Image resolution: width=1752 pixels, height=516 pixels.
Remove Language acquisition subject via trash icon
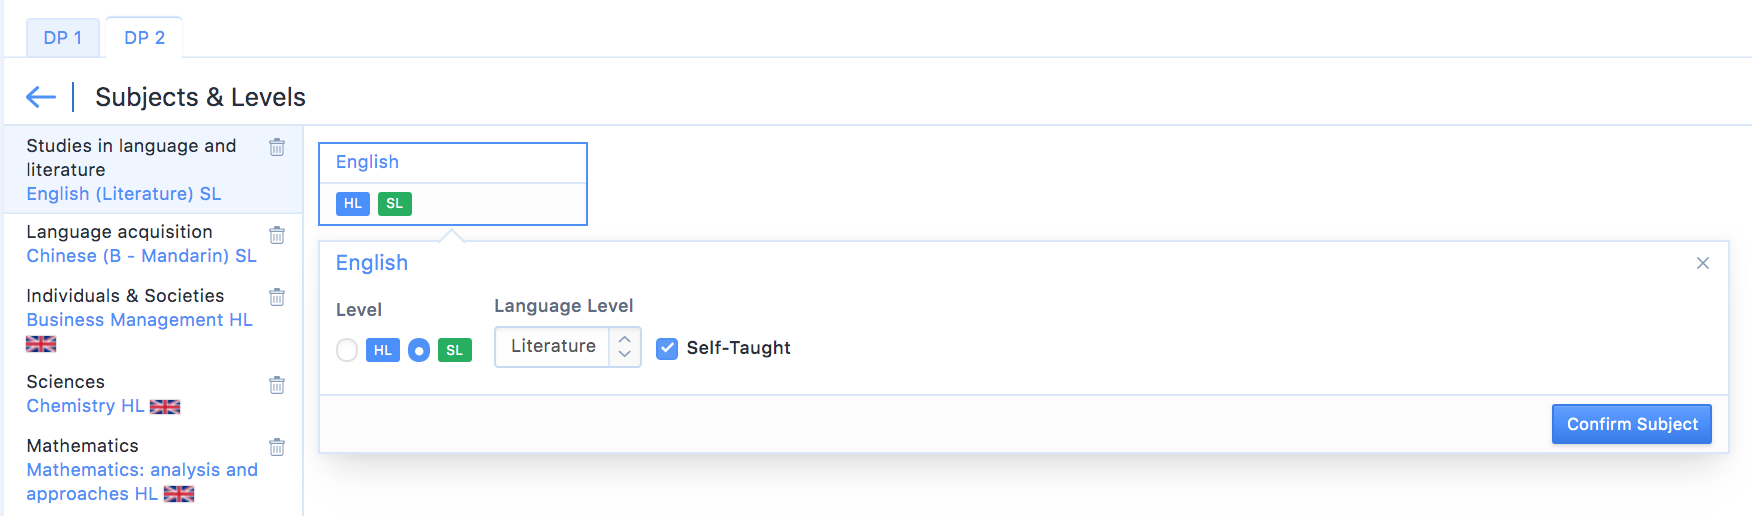277,235
